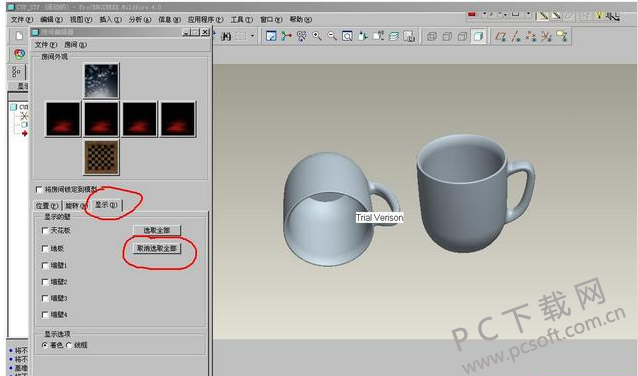Select the Shading display mode icon
The height and width of the screenshot is (376, 638).
[x=478, y=37]
